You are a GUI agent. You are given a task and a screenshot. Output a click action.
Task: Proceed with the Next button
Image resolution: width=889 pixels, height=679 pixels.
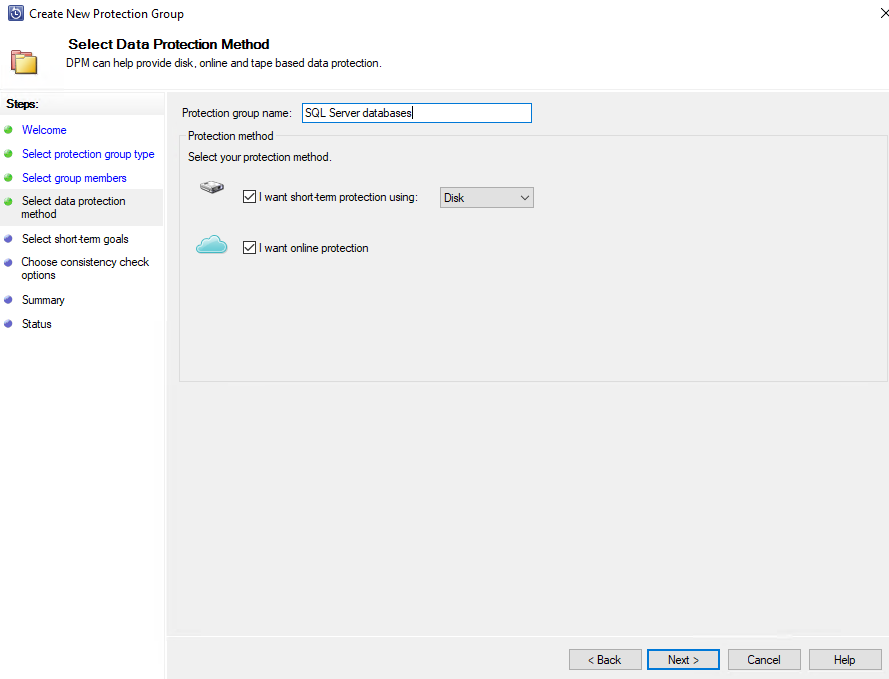click(683, 660)
